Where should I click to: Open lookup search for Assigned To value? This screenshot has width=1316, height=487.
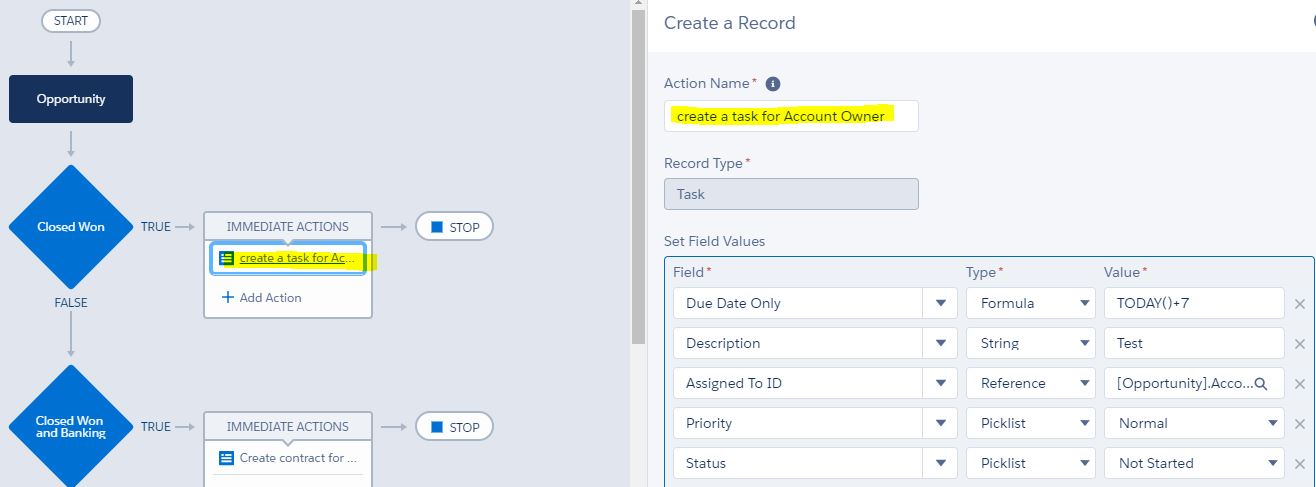[1261, 384]
